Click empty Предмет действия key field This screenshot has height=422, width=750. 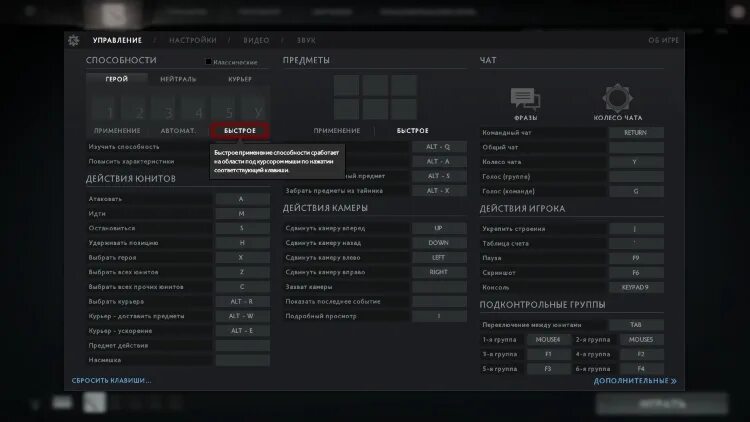click(243, 345)
